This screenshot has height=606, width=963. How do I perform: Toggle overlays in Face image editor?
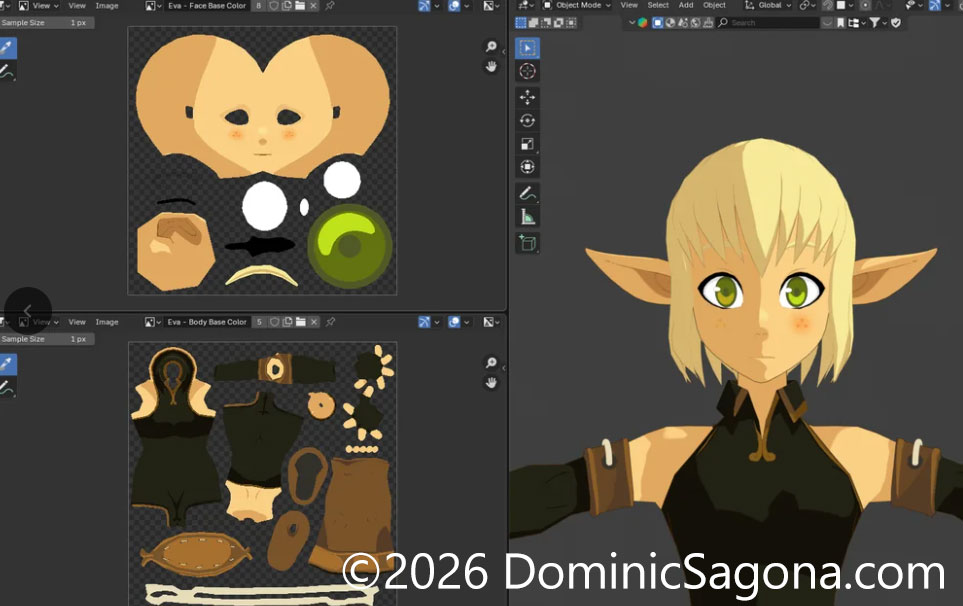tap(454, 6)
